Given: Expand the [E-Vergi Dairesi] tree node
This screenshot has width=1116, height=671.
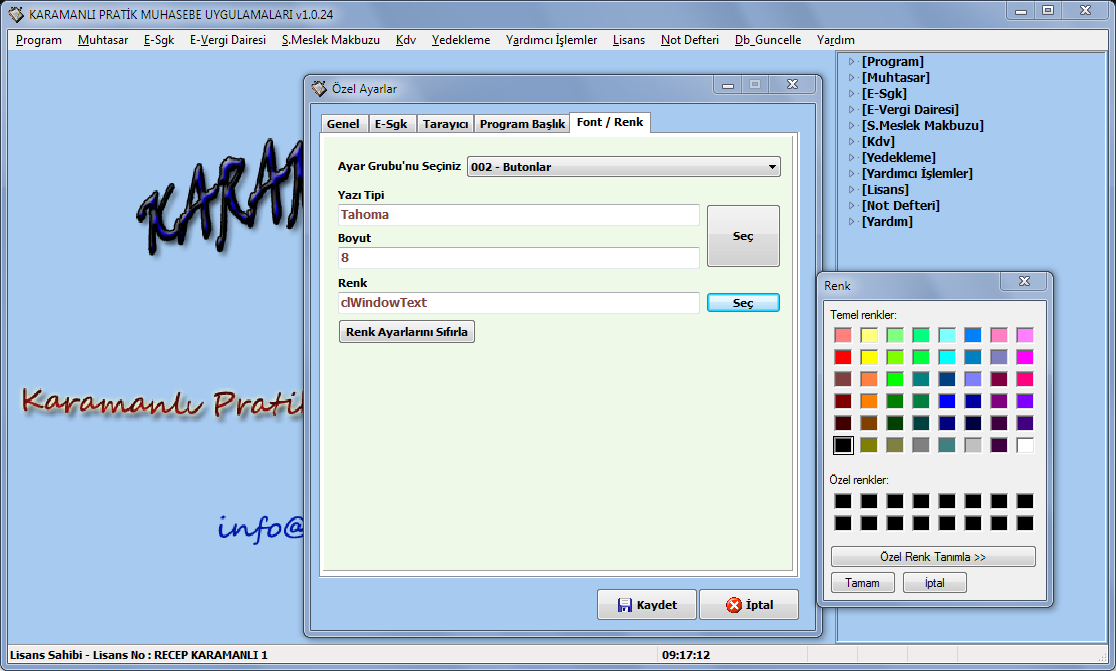Looking at the screenshot, I should pos(852,110).
